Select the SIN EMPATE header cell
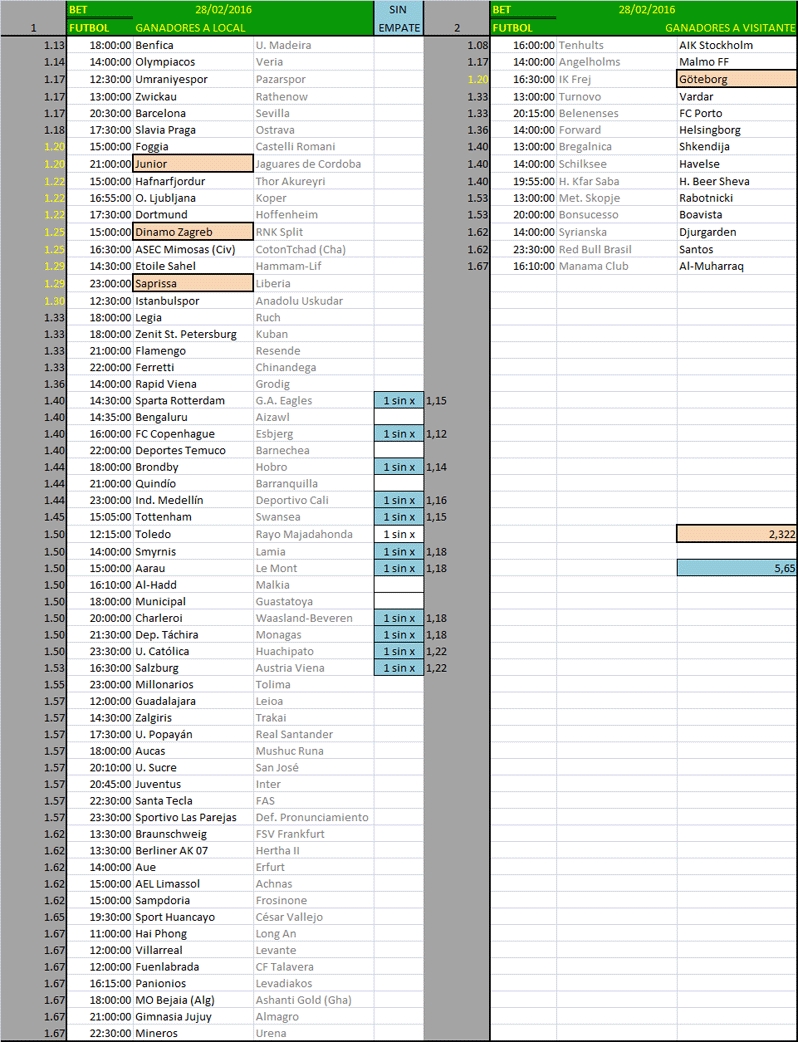This screenshot has height=1042, width=798. (399, 19)
